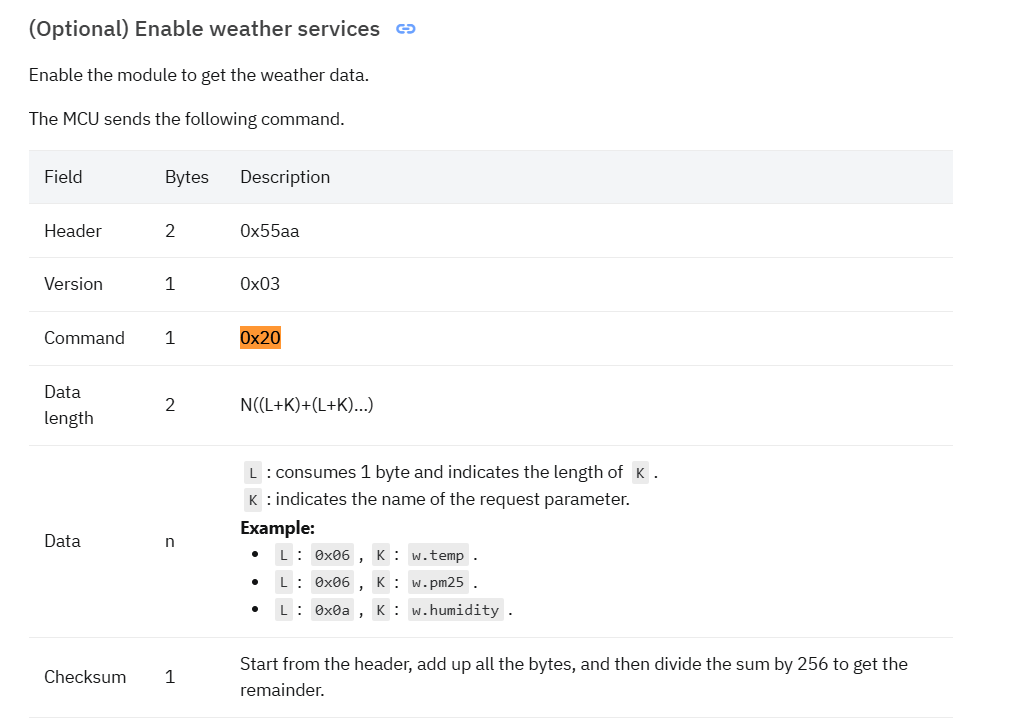Click the "Enable the module to get the weather data" sentence
This screenshot has width=1011, height=727.
[x=199, y=75]
